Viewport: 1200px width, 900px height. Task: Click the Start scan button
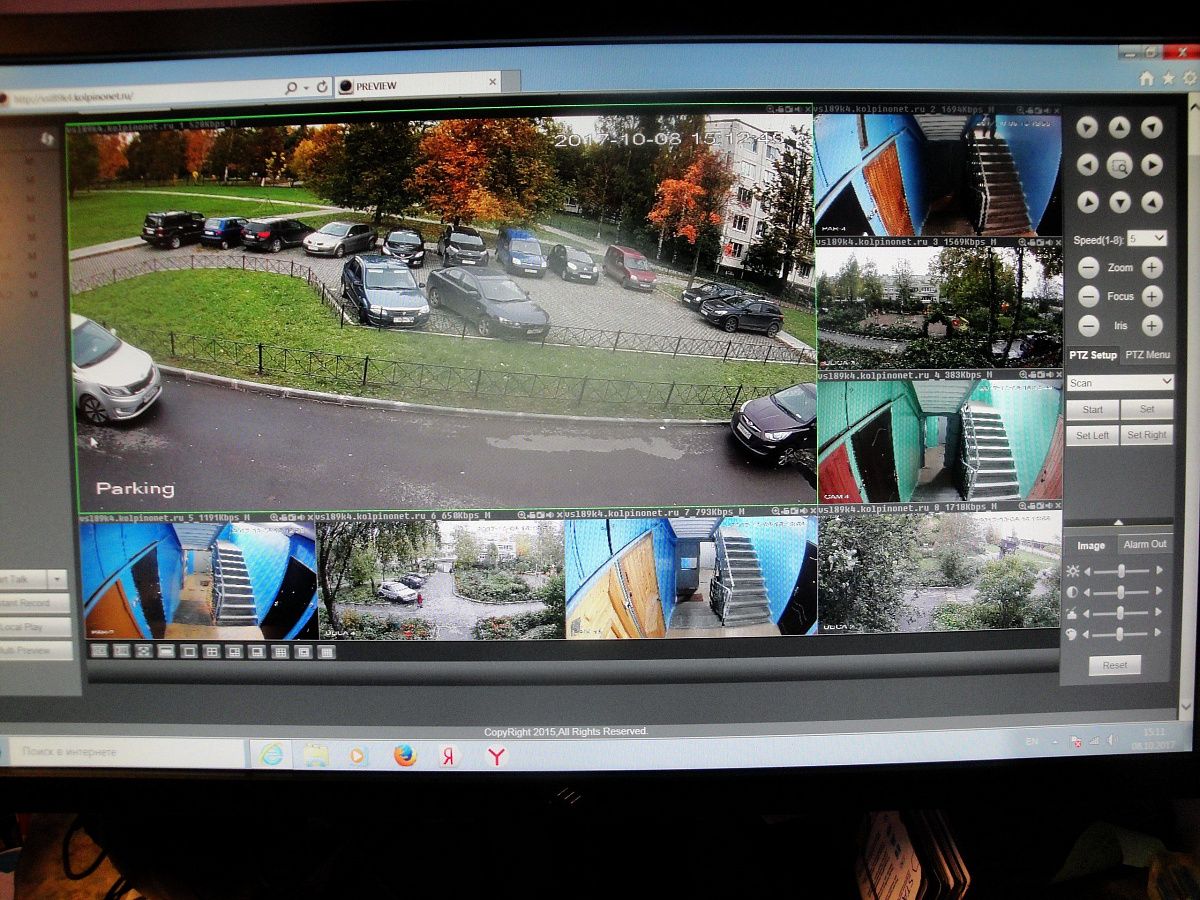coord(1092,410)
